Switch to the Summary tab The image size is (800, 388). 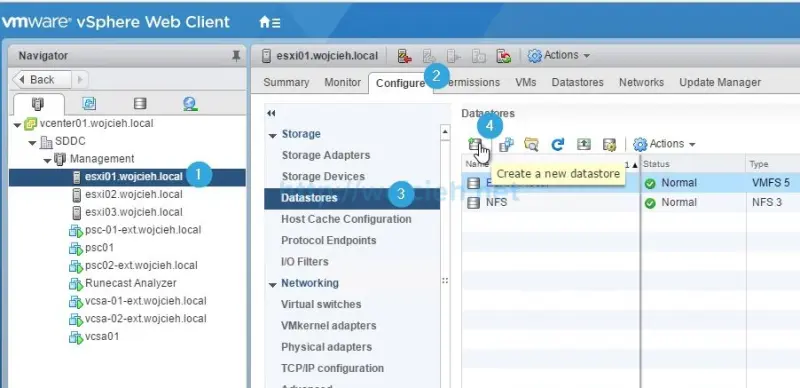[x=286, y=82]
